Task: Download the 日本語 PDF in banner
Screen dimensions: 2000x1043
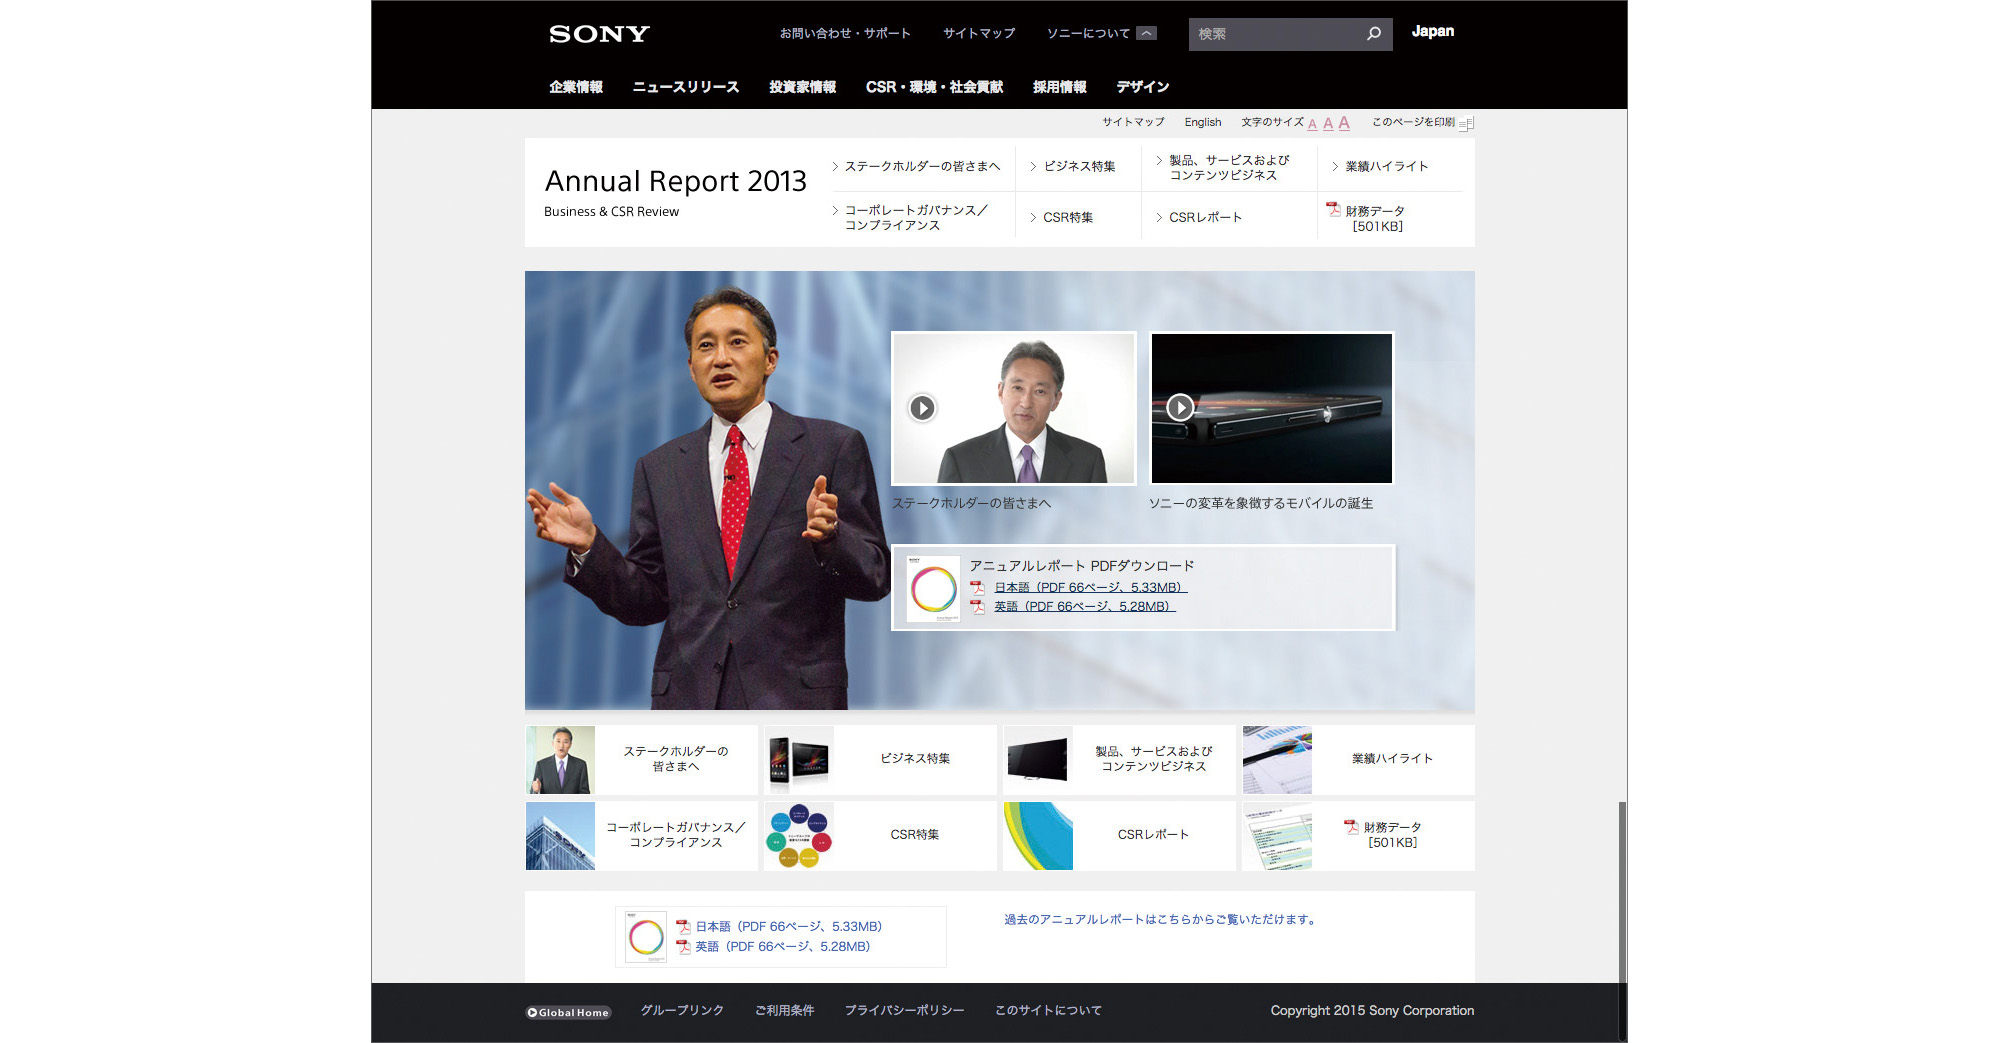Action: click(x=1089, y=587)
